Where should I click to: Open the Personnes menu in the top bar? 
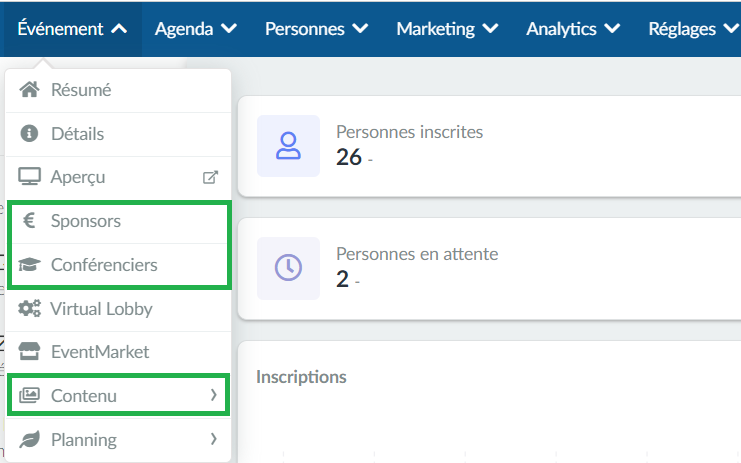[317, 29]
